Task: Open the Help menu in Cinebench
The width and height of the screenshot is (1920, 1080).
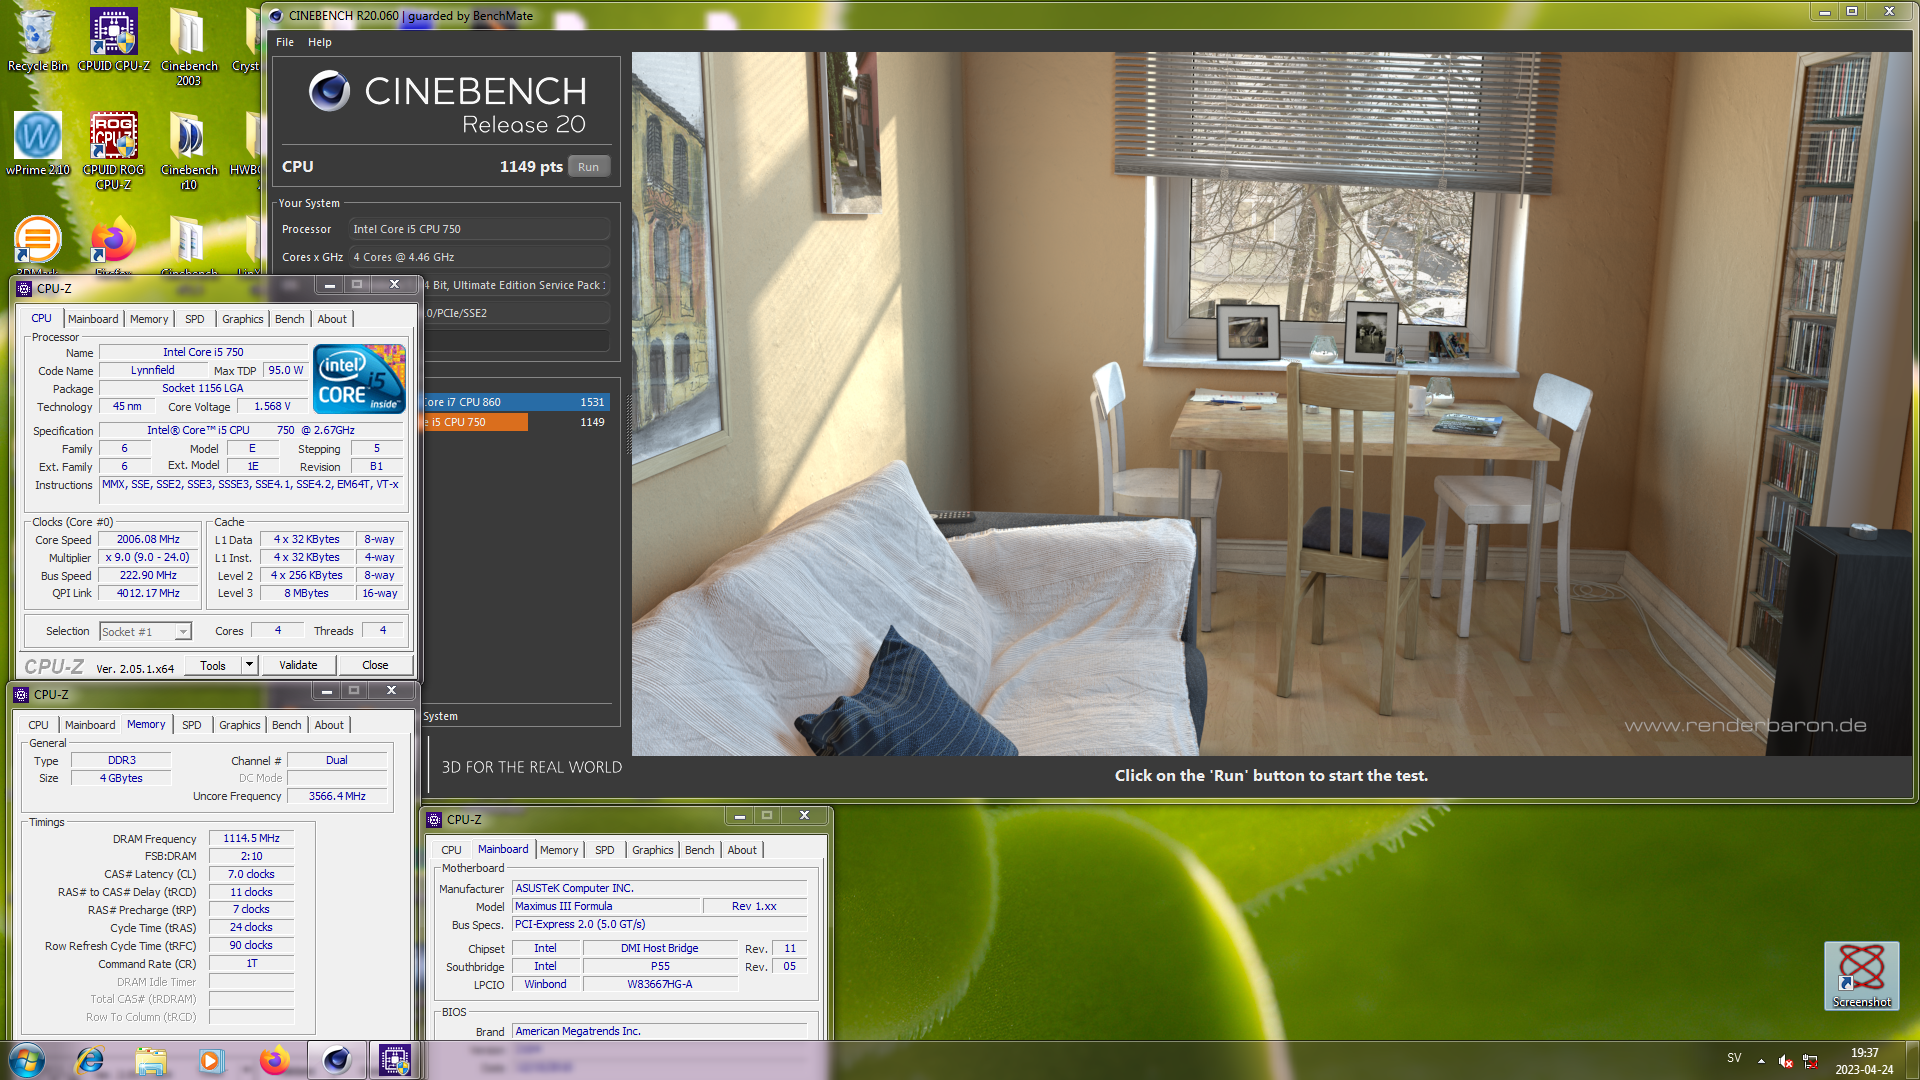Action: click(319, 42)
